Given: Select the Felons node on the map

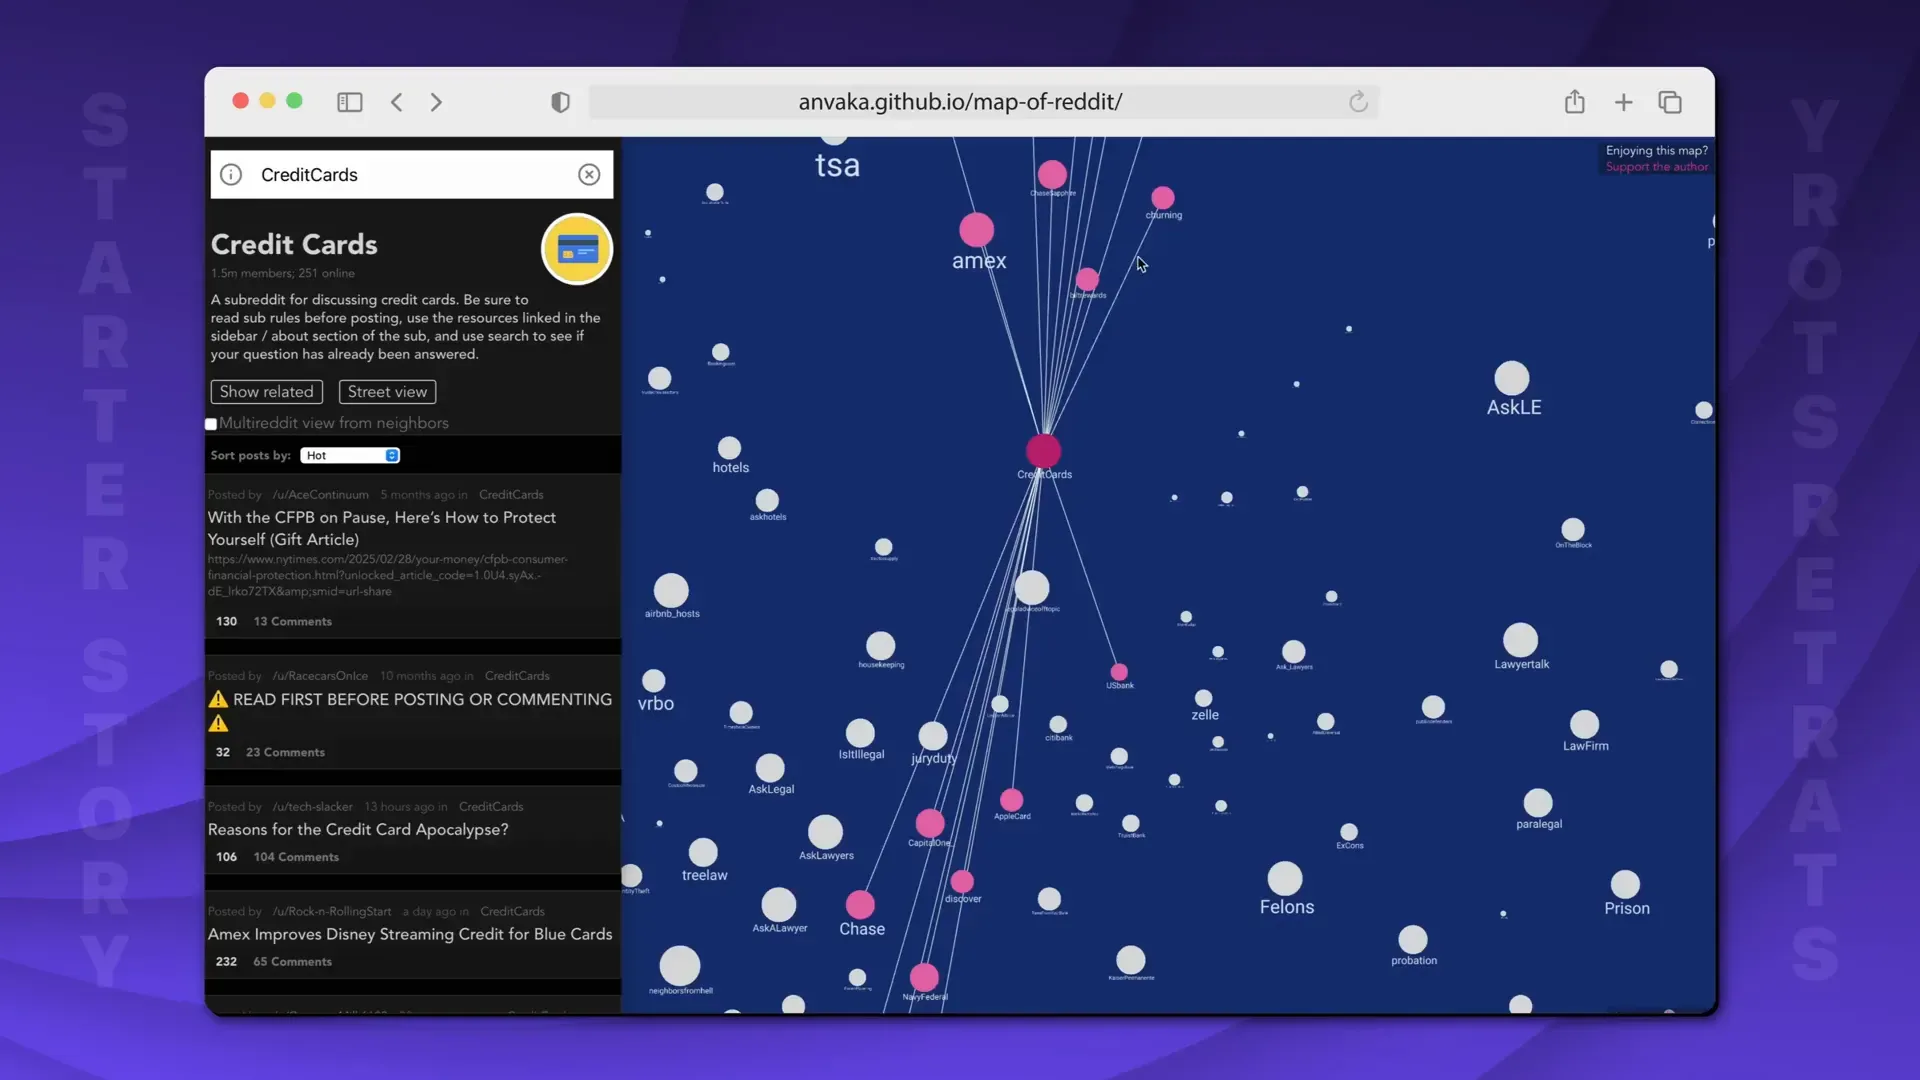Looking at the screenshot, I should [1285, 879].
